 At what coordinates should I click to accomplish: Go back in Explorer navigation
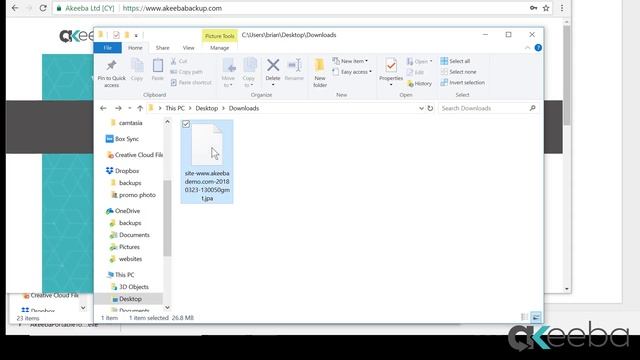(103, 108)
